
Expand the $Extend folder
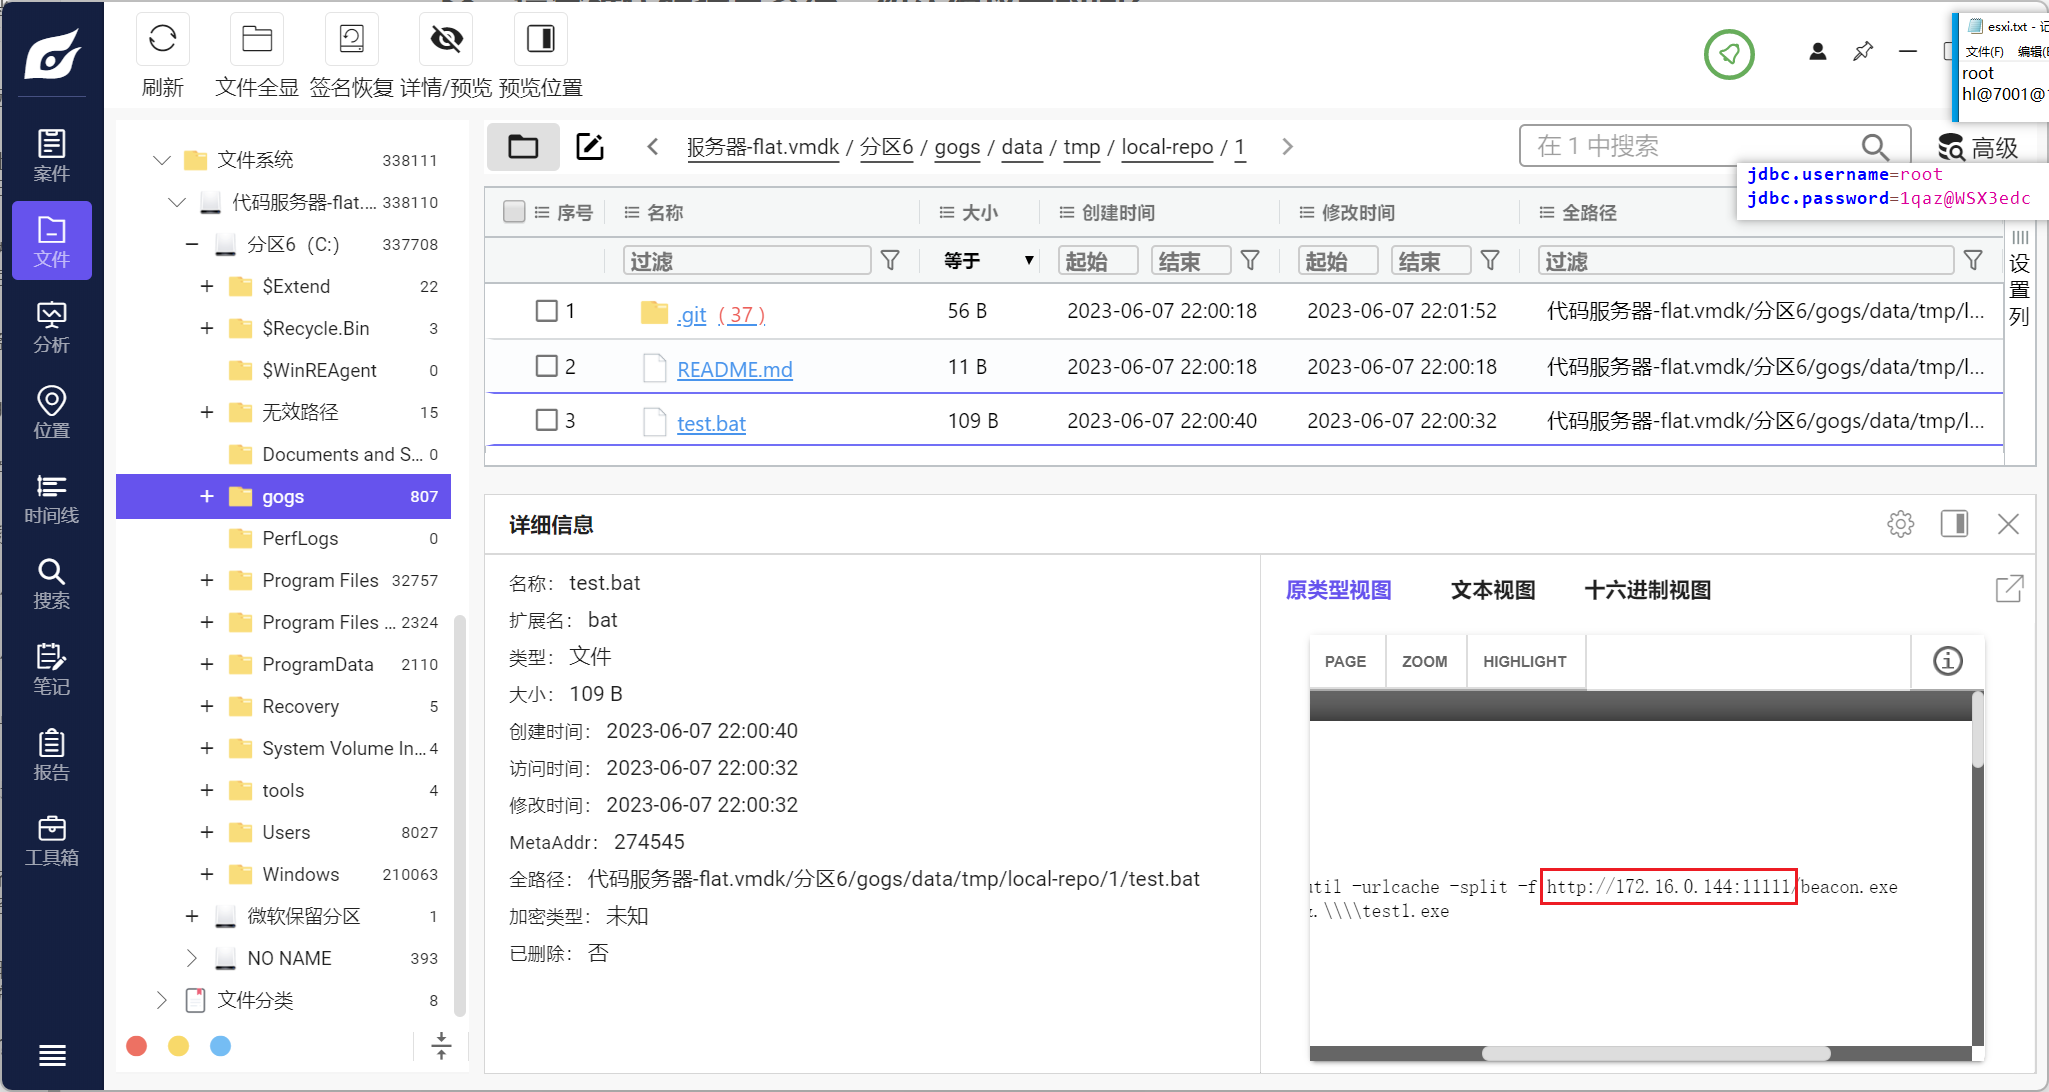pos(207,286)
